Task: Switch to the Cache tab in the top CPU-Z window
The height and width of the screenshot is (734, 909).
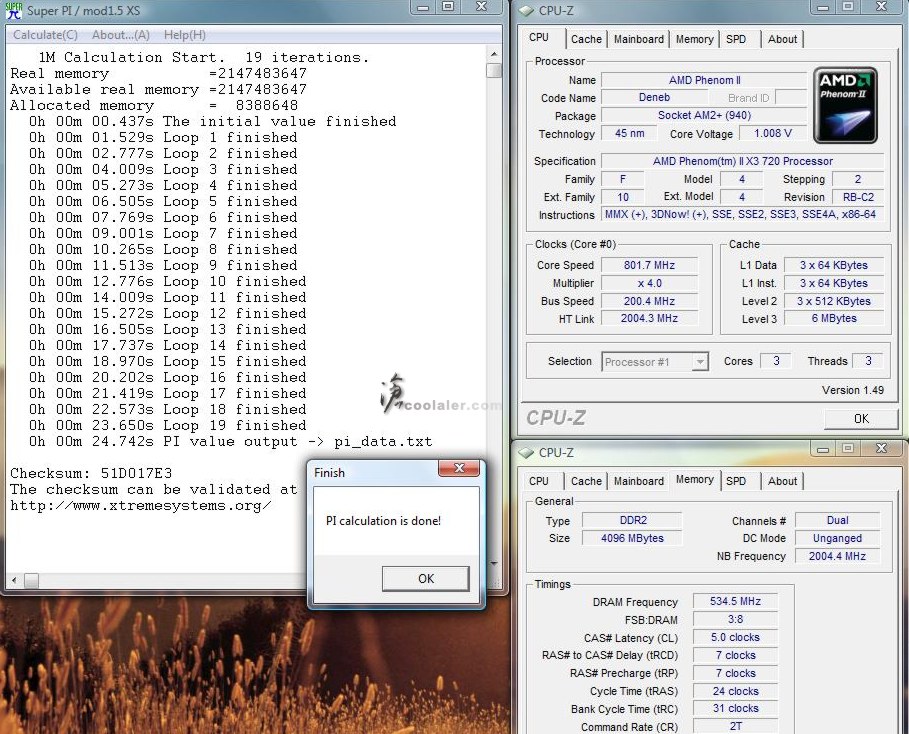Action: (x=586, y=39)
